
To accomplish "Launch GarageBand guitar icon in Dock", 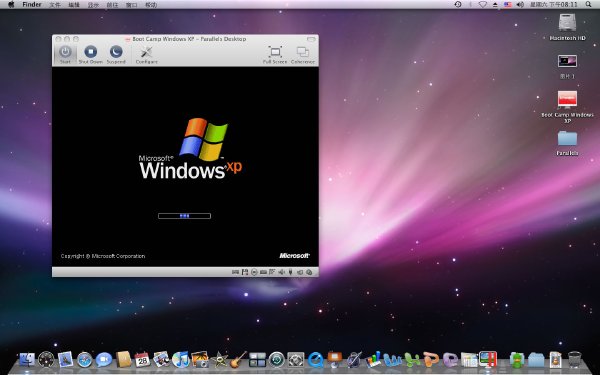I will (x=238, y=360).
